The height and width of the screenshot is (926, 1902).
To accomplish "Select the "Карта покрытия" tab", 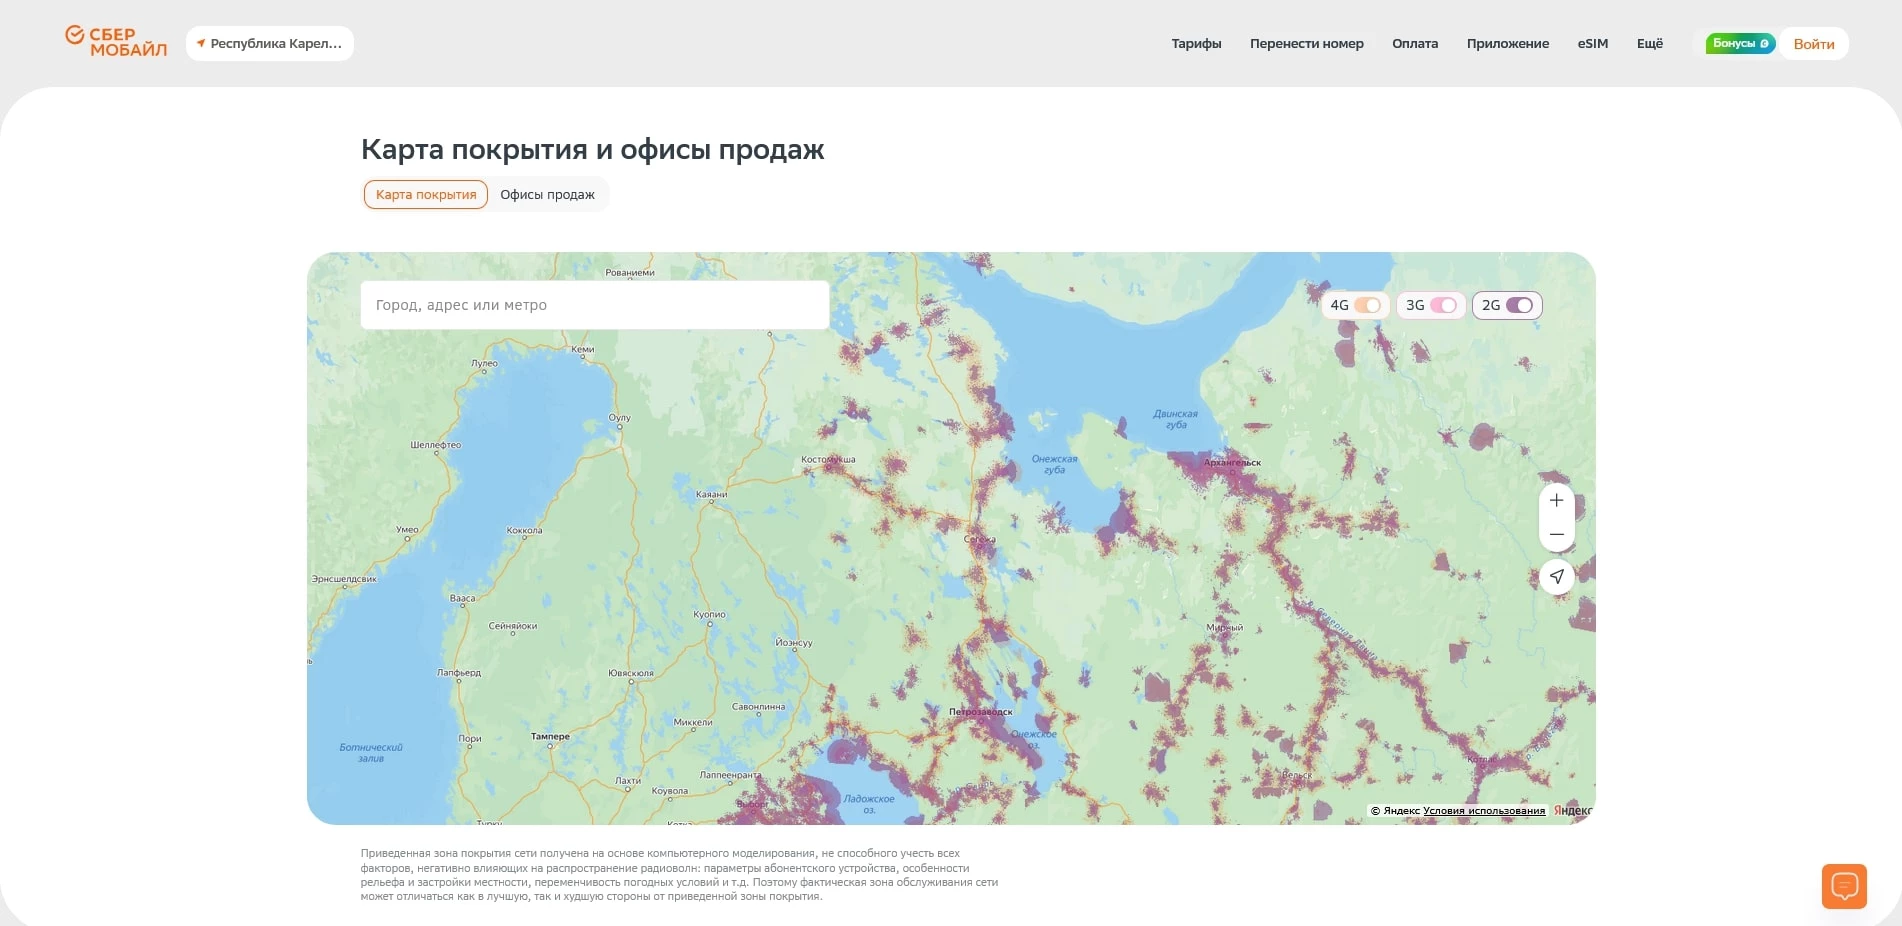I will pyautogui.click(x=426, y=195).
